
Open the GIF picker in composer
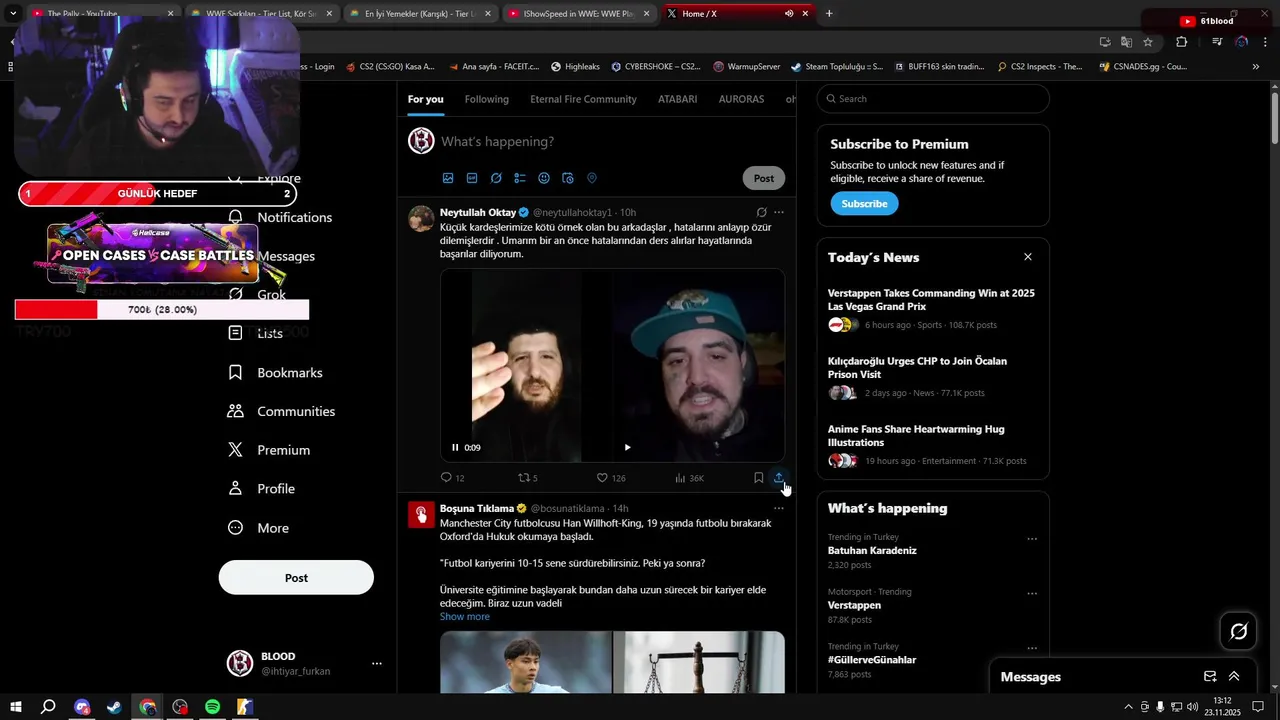tap(472, 178)
